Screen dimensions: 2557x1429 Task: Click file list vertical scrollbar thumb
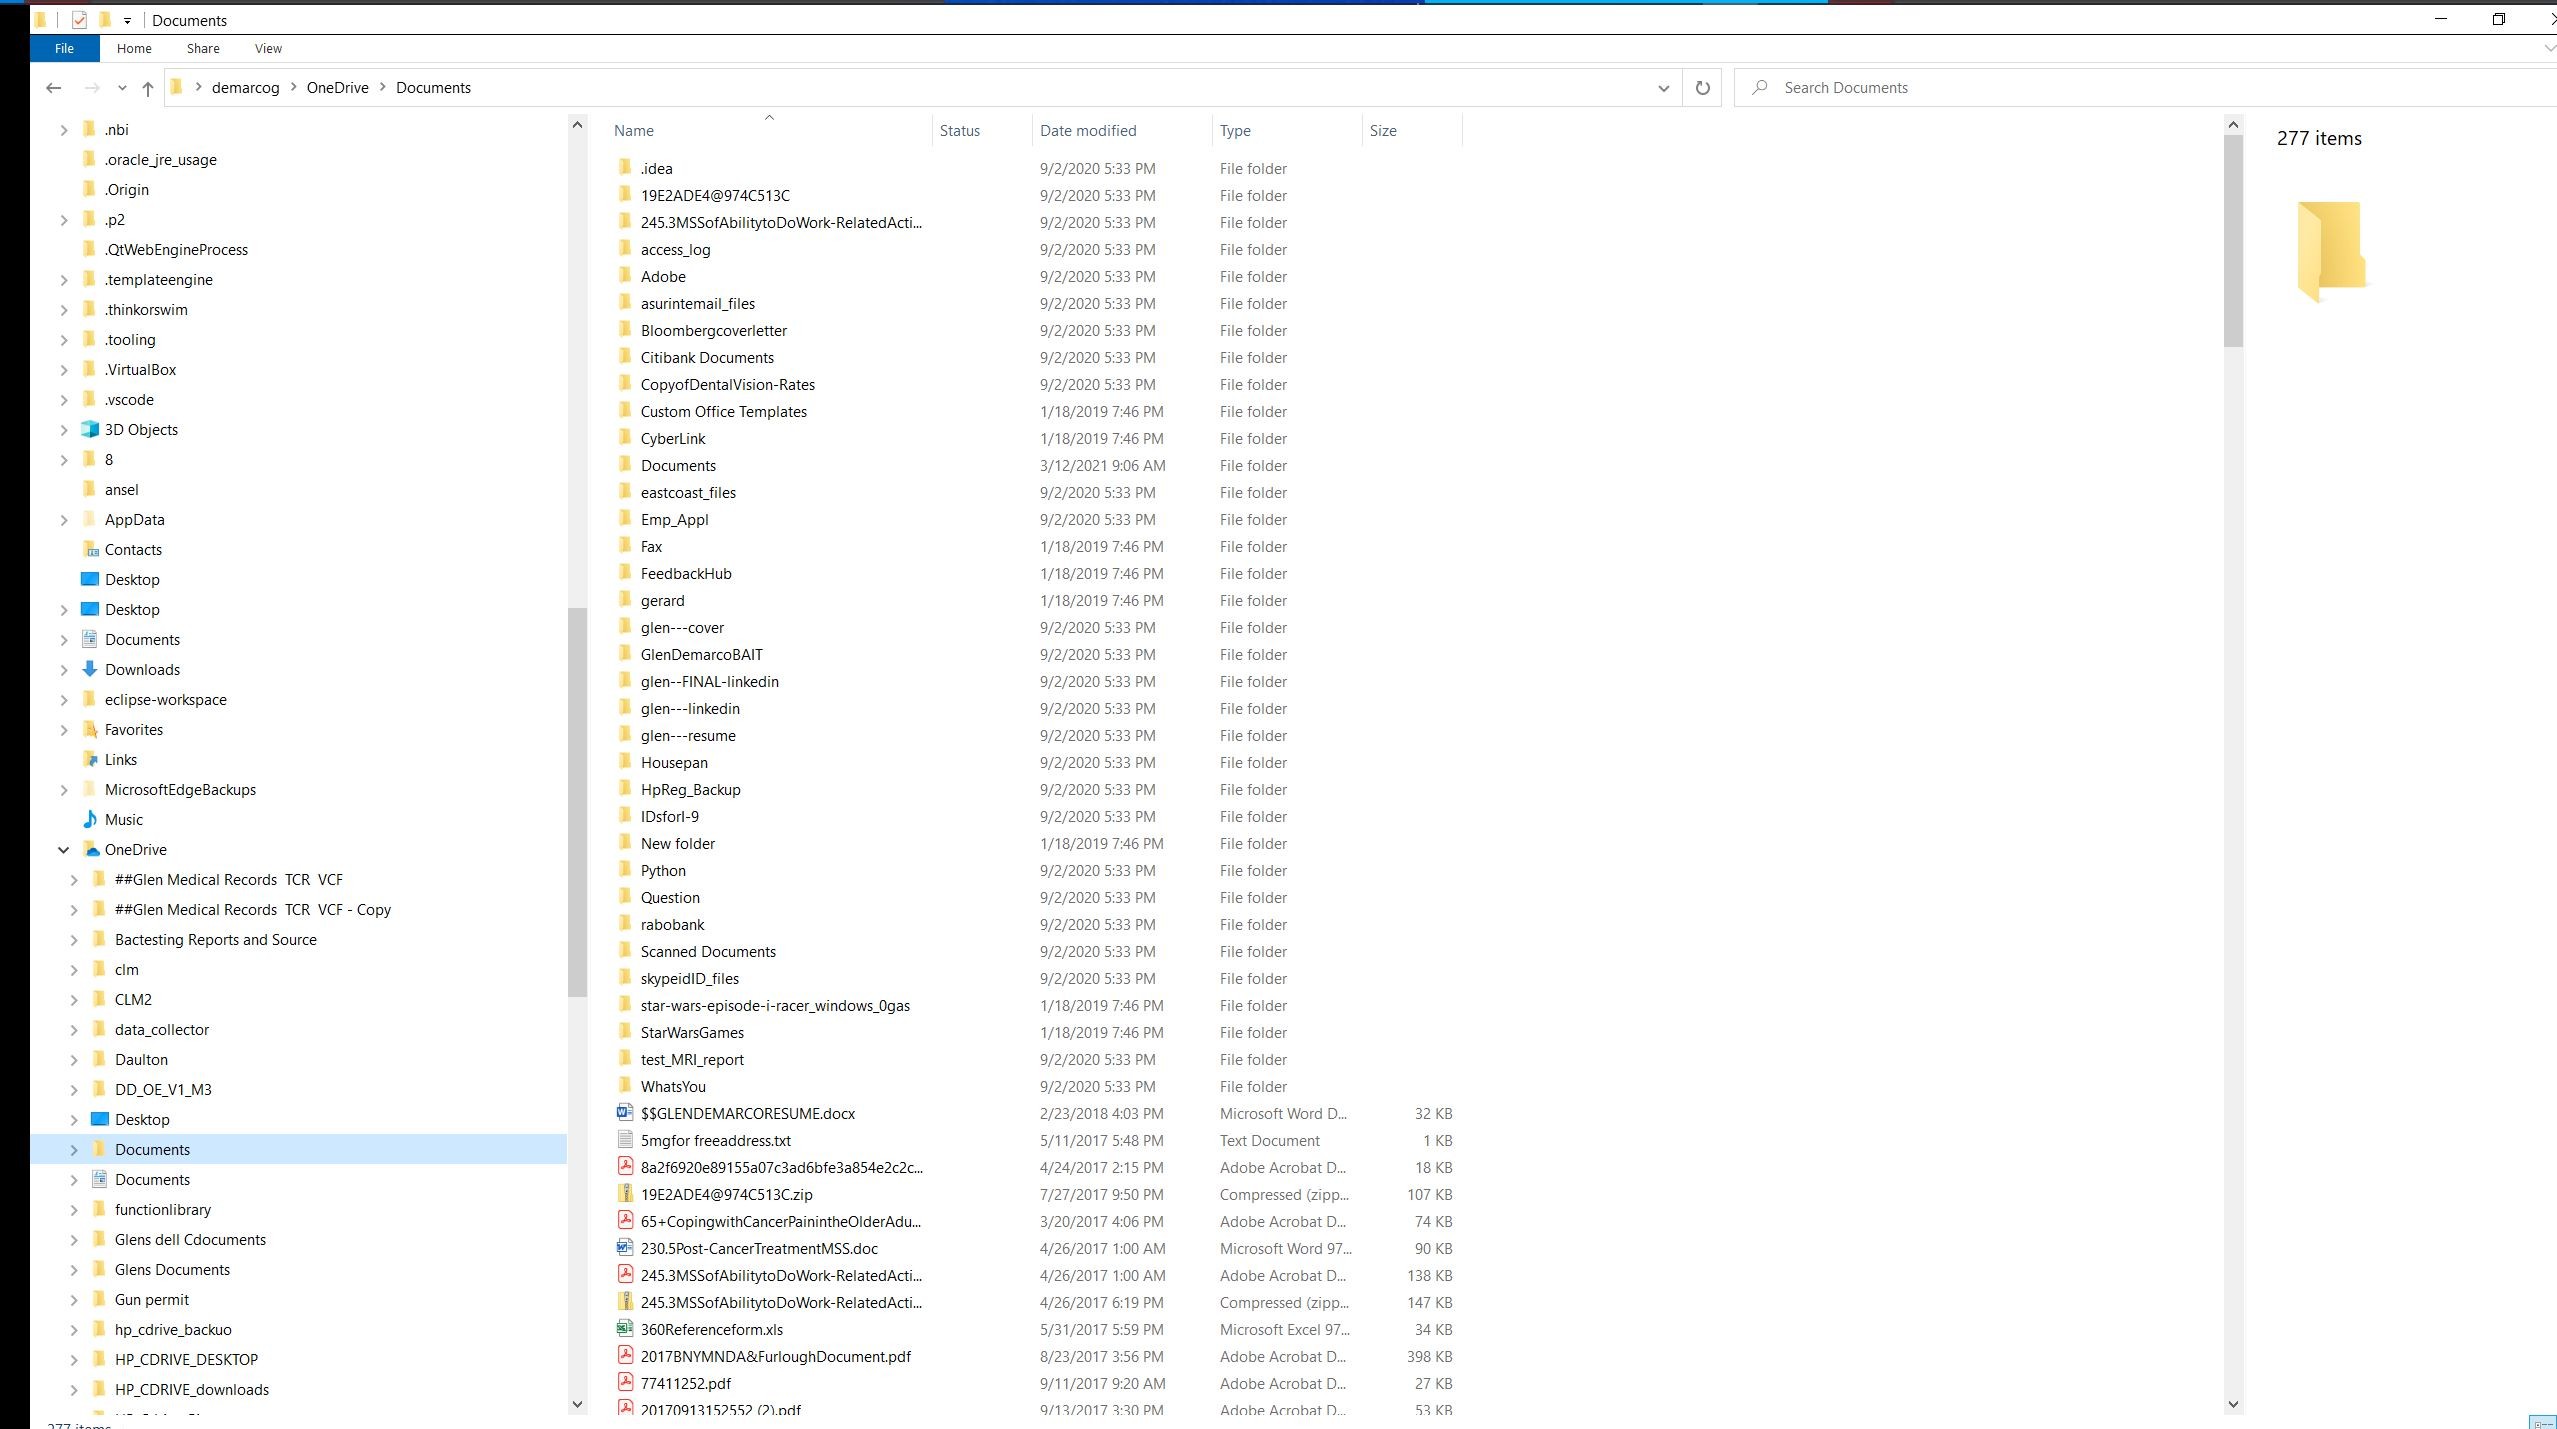coord(2233,240)
